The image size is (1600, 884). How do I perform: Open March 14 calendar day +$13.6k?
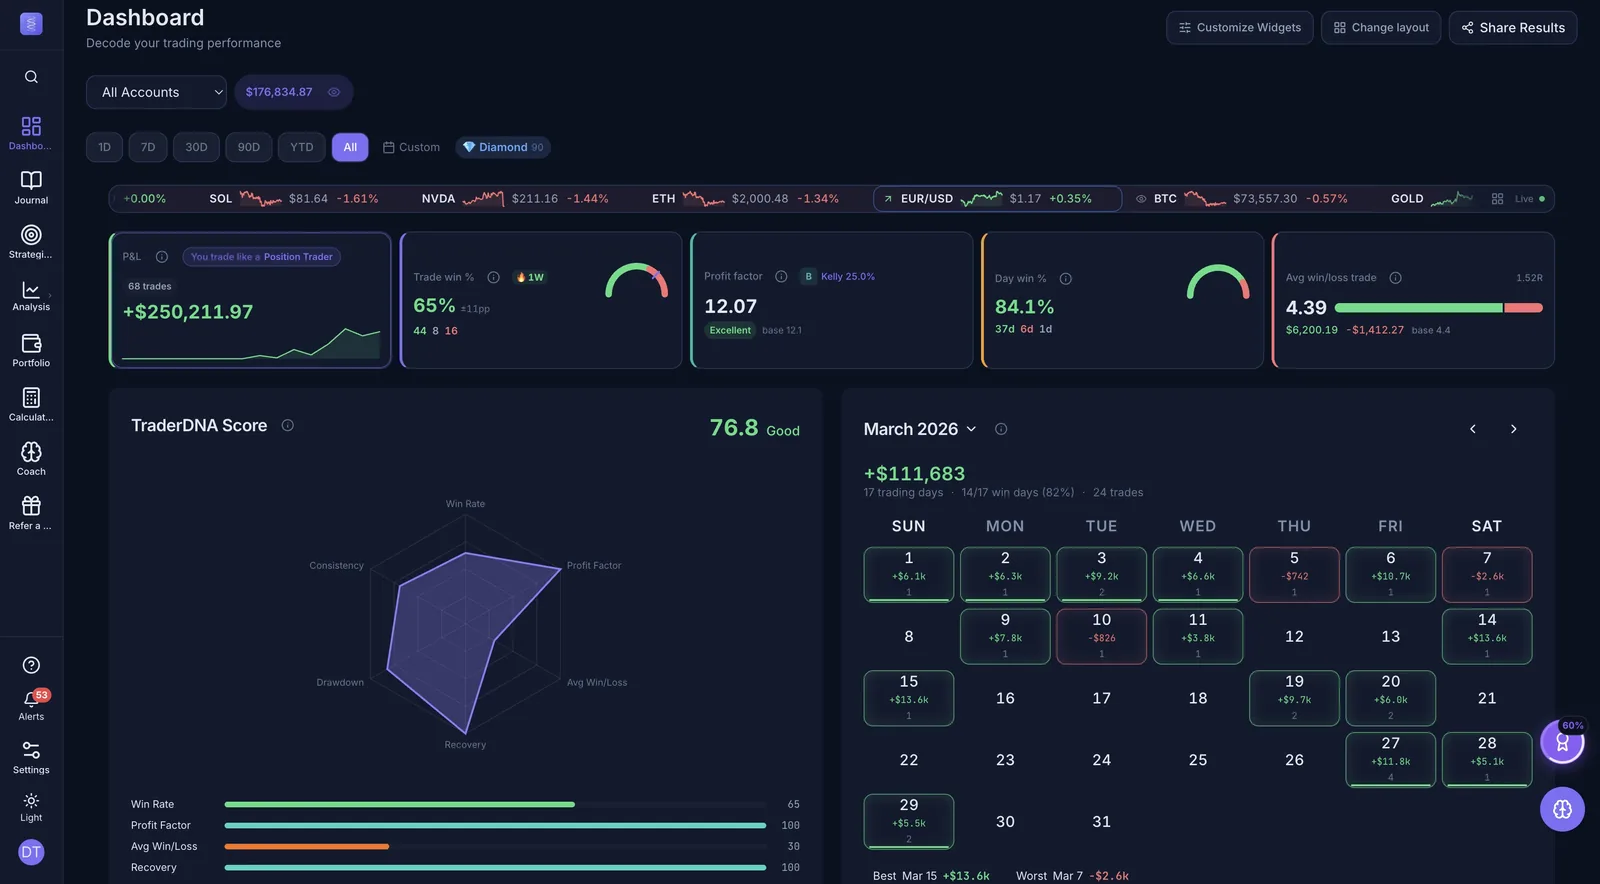click(x=1487, y=636)
